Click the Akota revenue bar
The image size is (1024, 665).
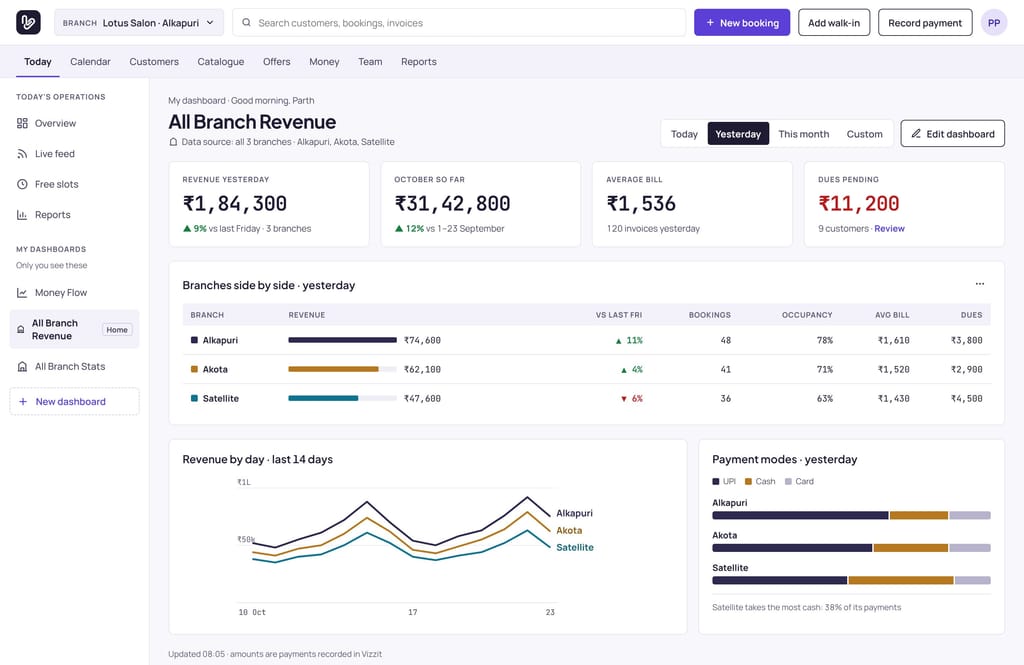[x=342, y=369]
